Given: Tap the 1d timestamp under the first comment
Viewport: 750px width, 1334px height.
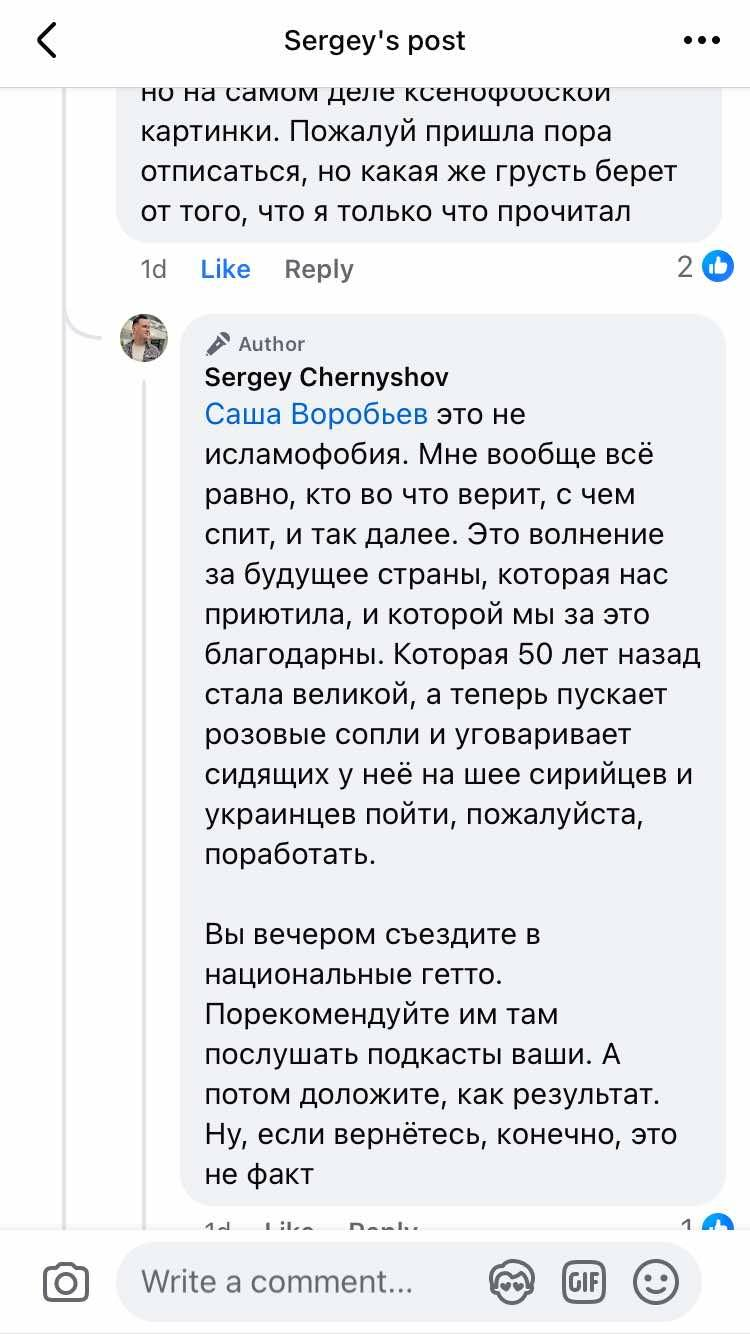Looking at the screenshot, I should (x=154, y=269).
